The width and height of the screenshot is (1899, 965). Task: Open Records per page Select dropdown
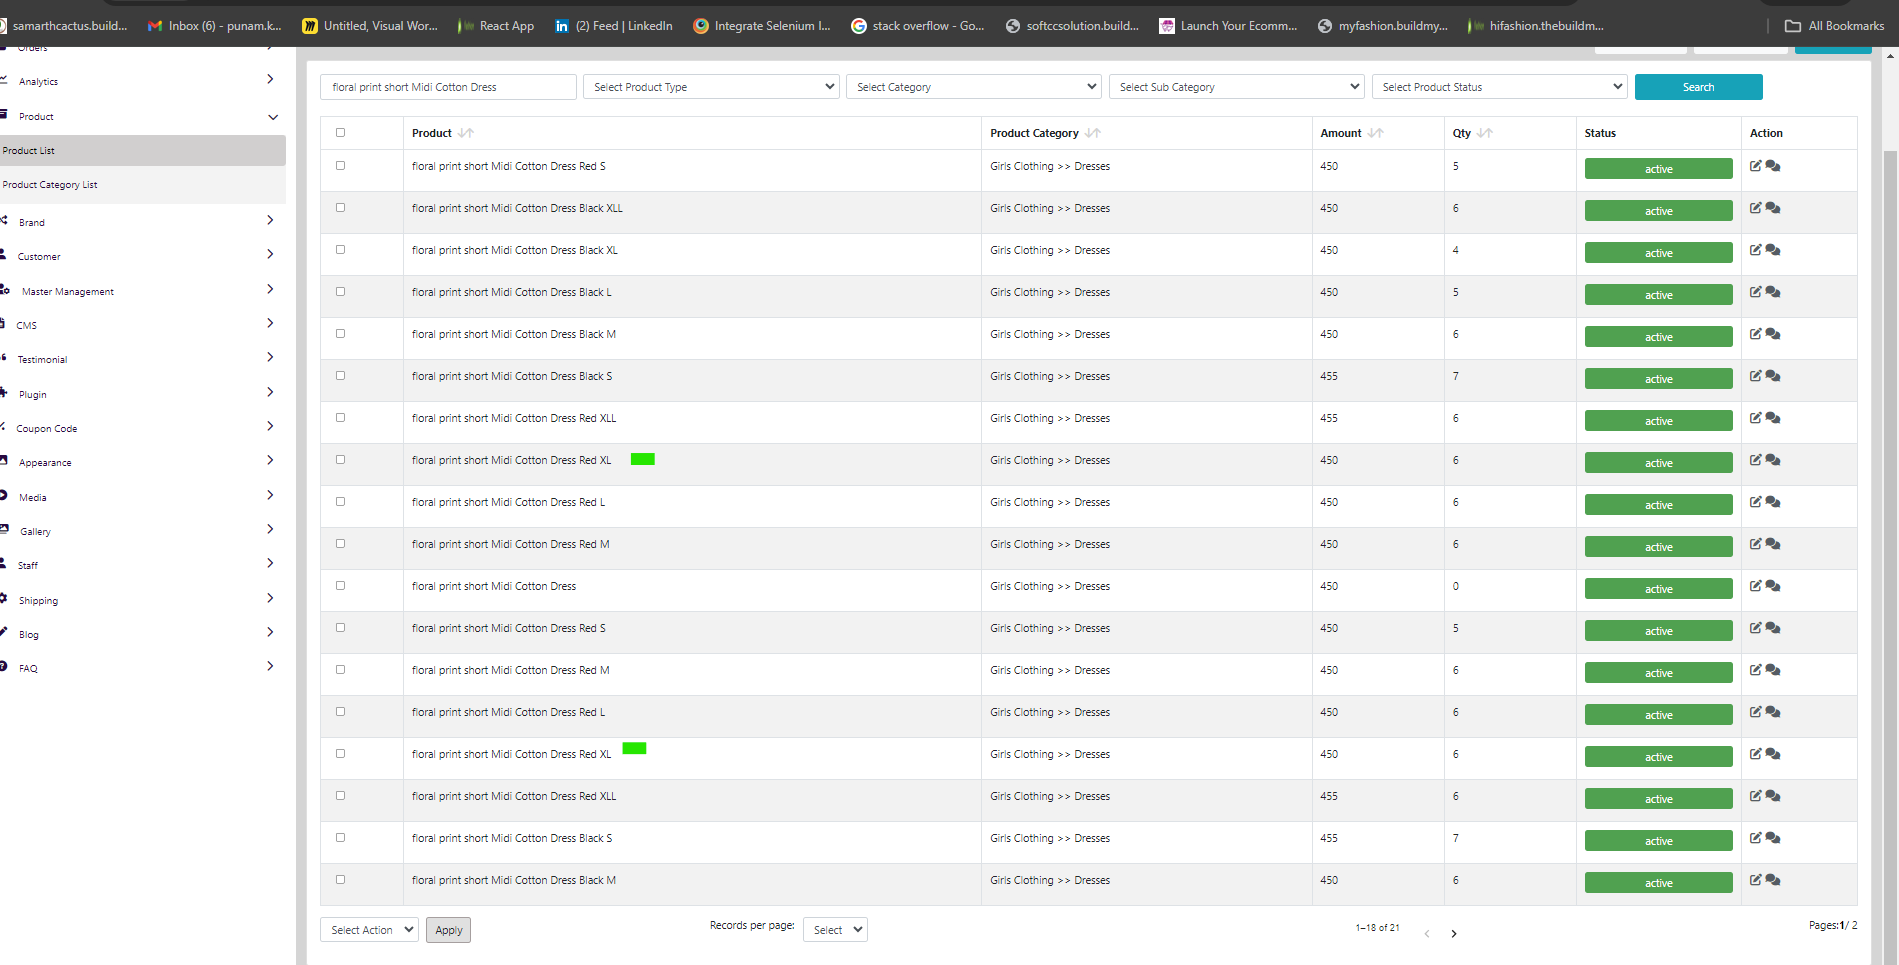[835, 930]
